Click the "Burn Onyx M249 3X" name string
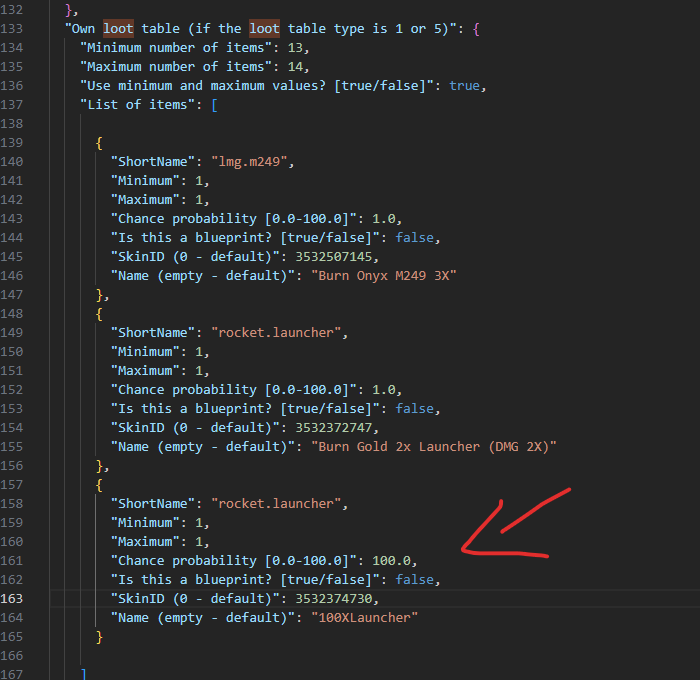This screenshot has width=700, height=680. coord(383,276)
